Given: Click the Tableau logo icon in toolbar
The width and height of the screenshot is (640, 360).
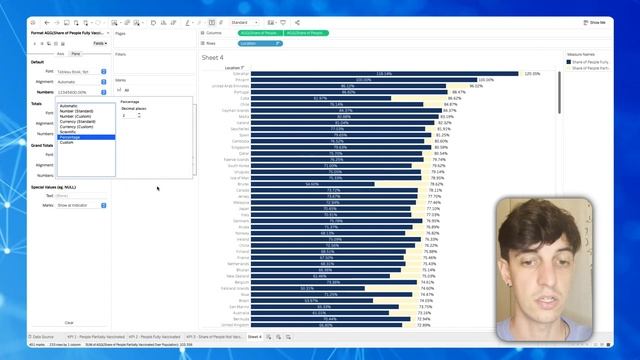Looking at the screenshot, I should [33, 23].
